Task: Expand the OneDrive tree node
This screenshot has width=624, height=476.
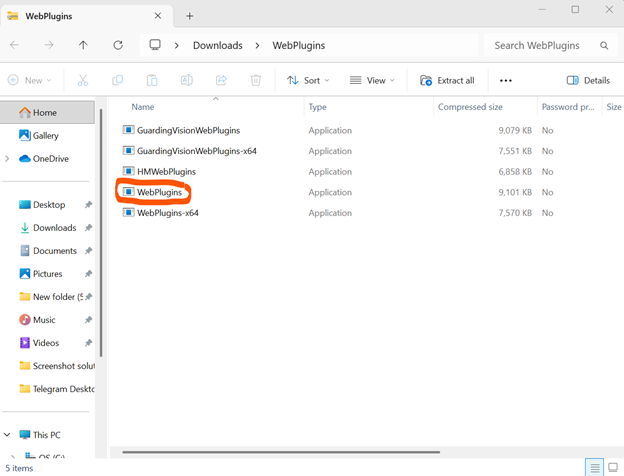Action: 7,159
